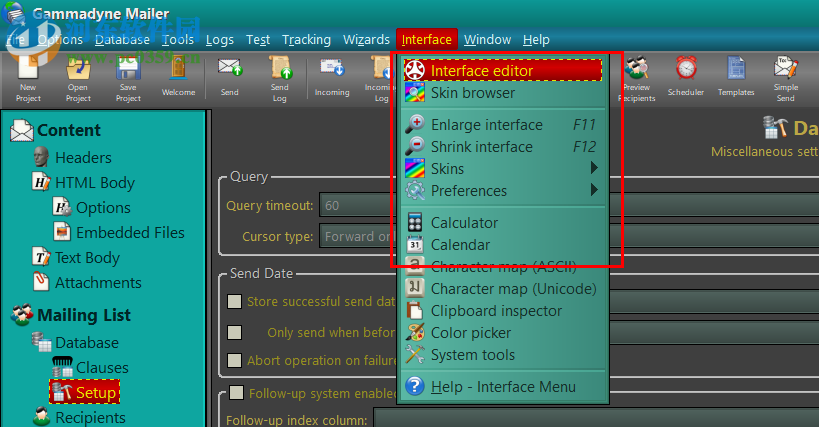Close the open Interface menu
This screenshot has height=427, width=819.
click(x=427, y=40)
